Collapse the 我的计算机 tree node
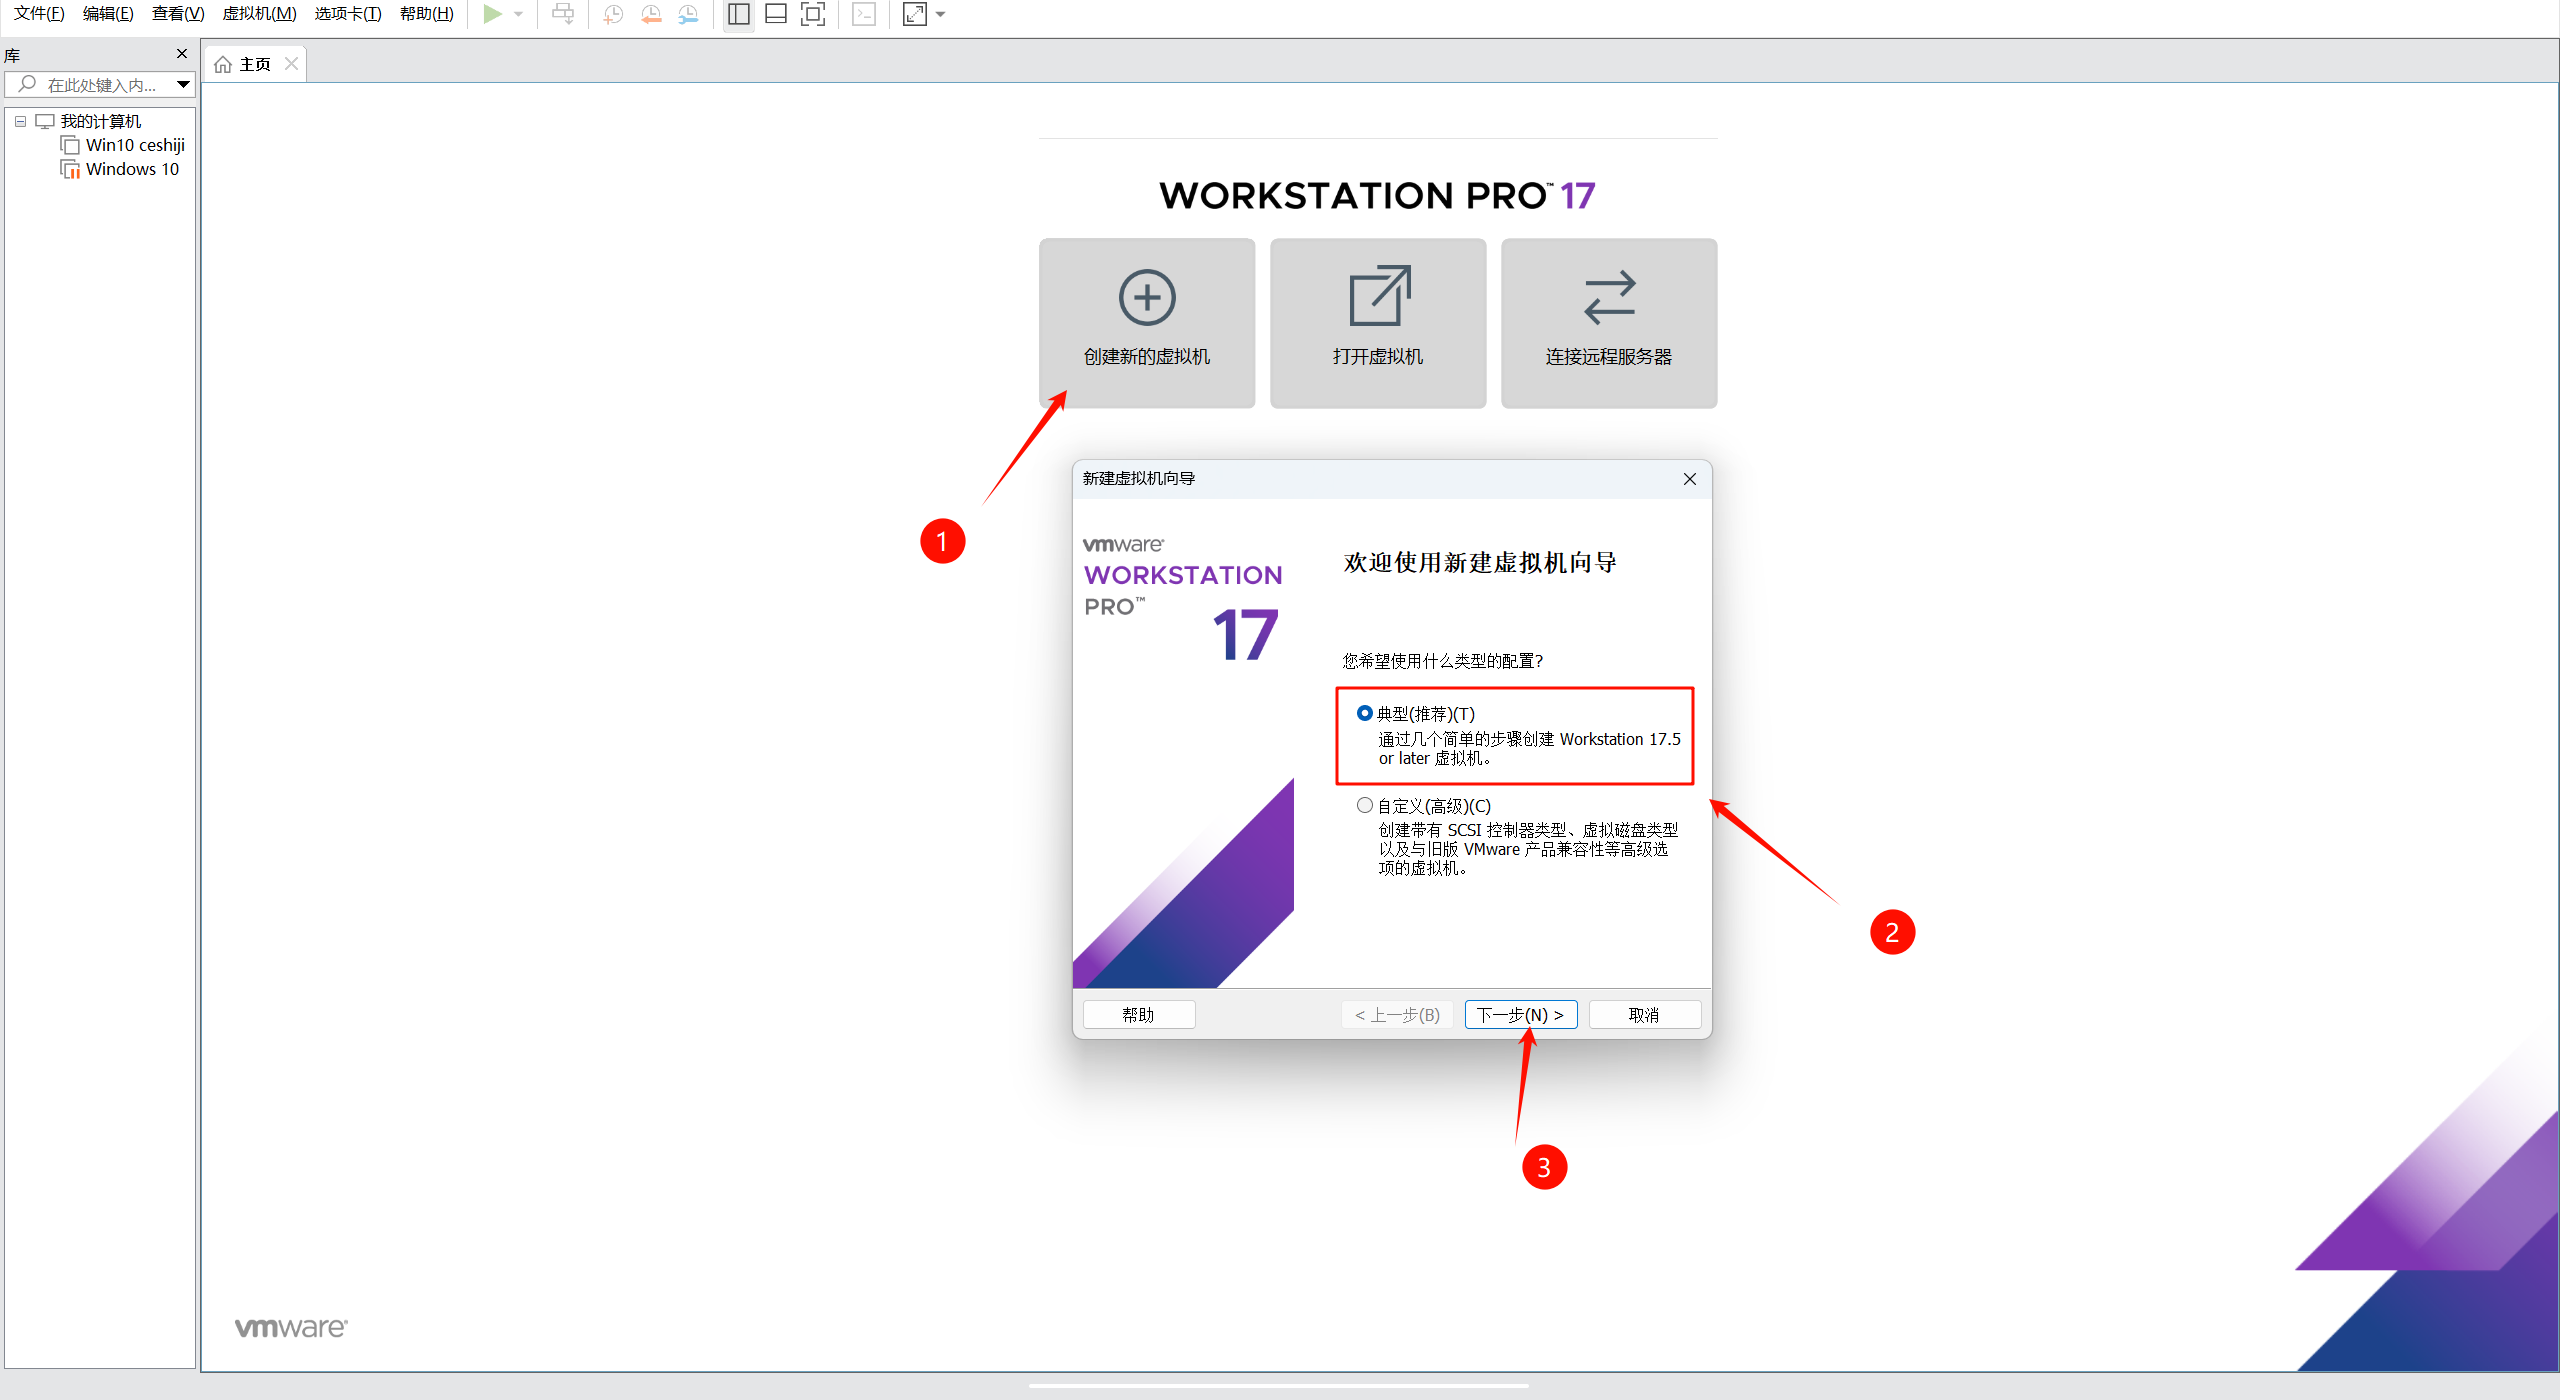The image size is (2560, 1400). click(x=20, y=121)
